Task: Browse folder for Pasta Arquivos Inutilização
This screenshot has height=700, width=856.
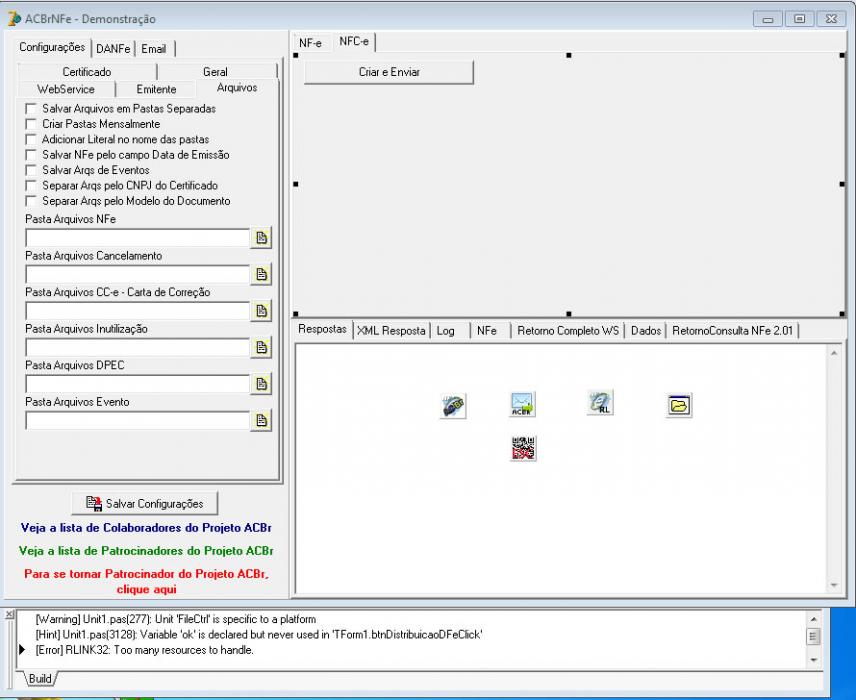Action: [x=261, y=347]
